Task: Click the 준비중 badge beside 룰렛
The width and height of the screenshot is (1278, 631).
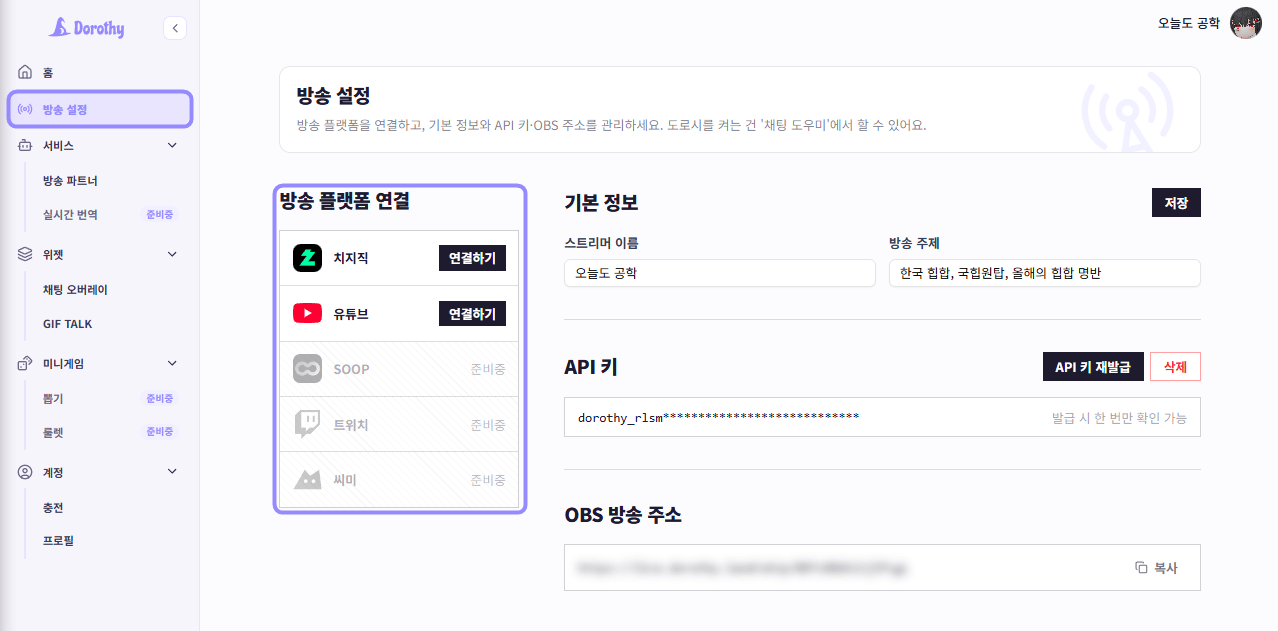Action: click(x=160, y=433)
